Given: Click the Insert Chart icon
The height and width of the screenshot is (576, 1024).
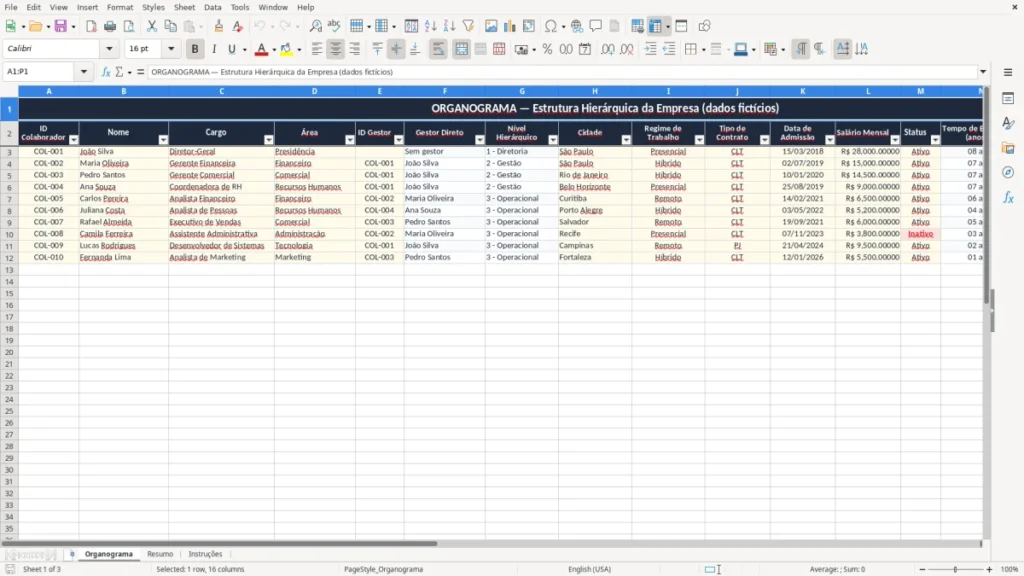Looking at the screenshot, I should point(510,26).
